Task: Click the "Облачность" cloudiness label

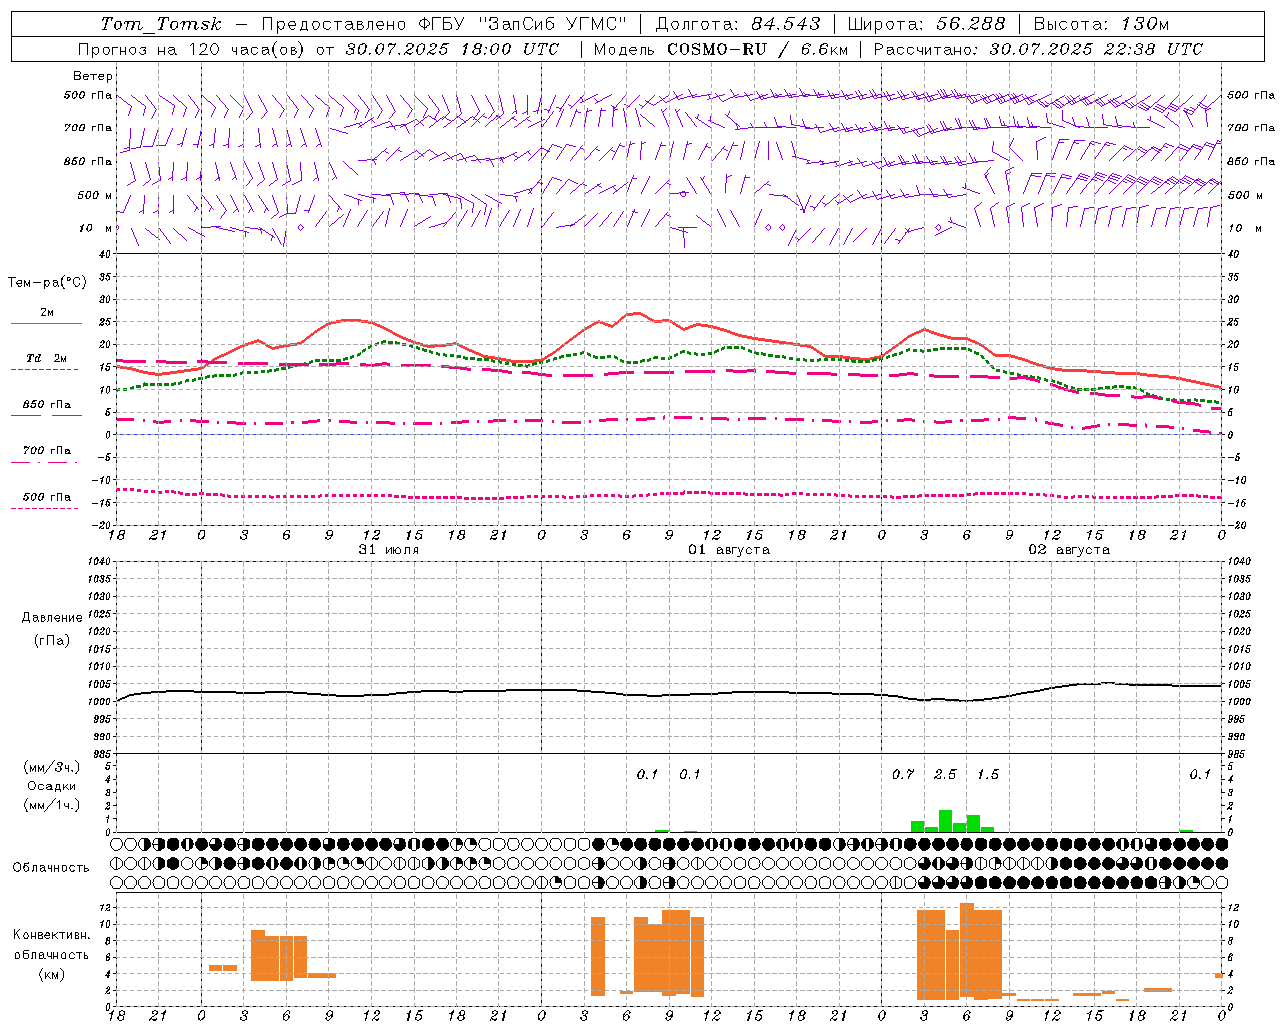Action: point(51,868)
